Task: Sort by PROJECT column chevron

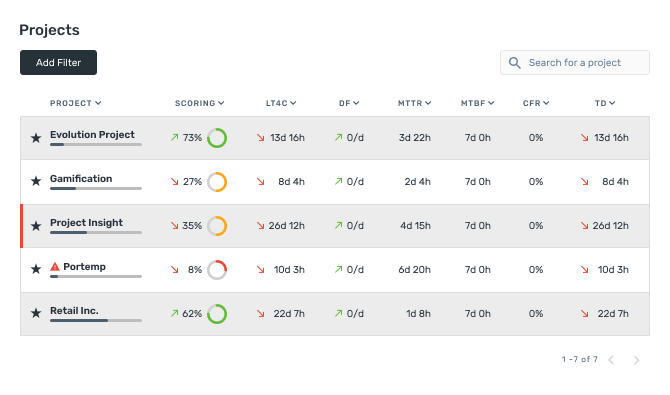Action: point(98,103)
